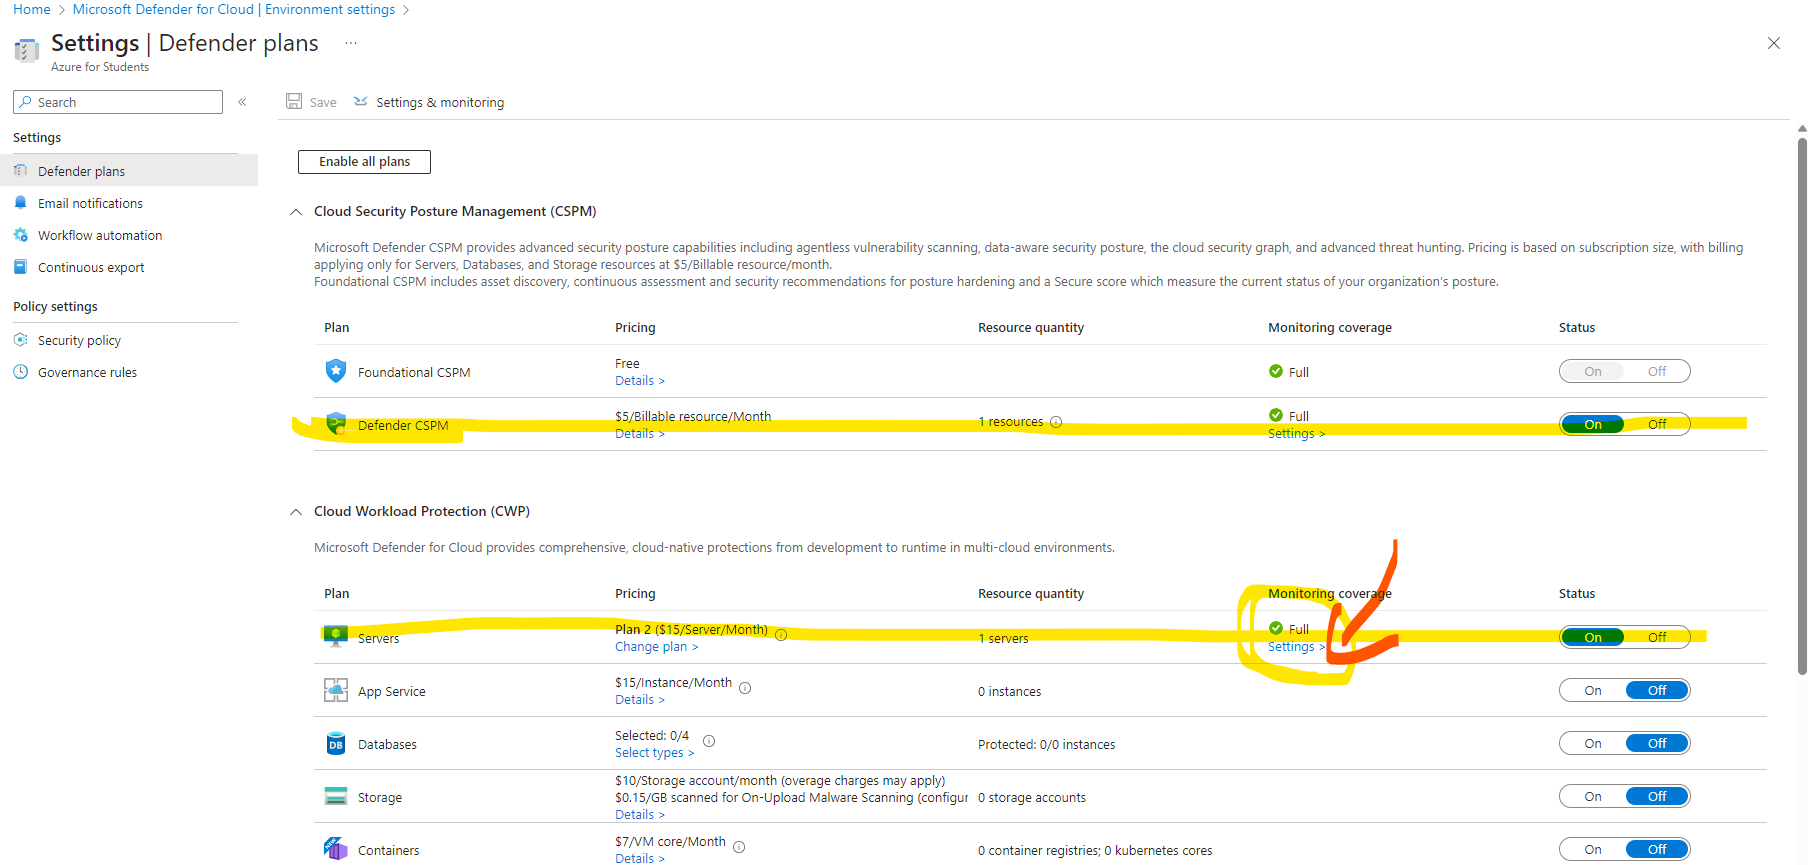1808x865 pixels.
Task: Collapse the Cloud Security Posture Management section
Action: click(x=296, y=212)
